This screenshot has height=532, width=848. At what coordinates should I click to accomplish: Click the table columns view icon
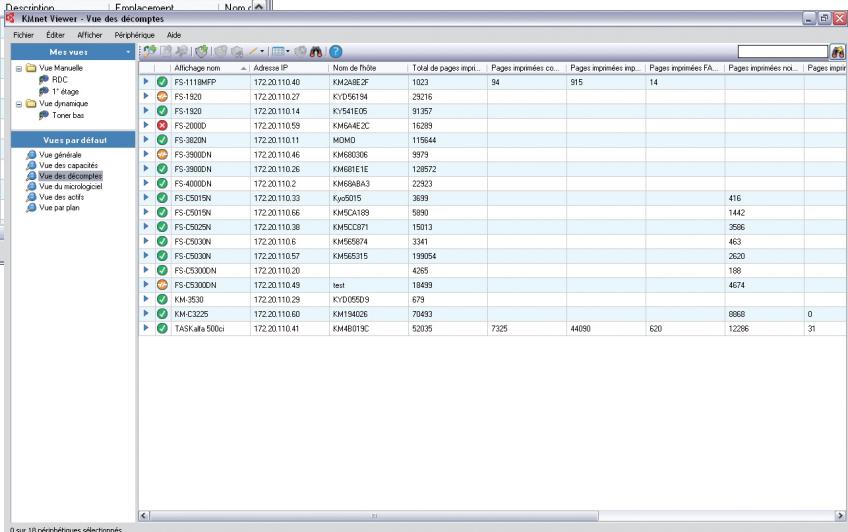pos(278,51)
